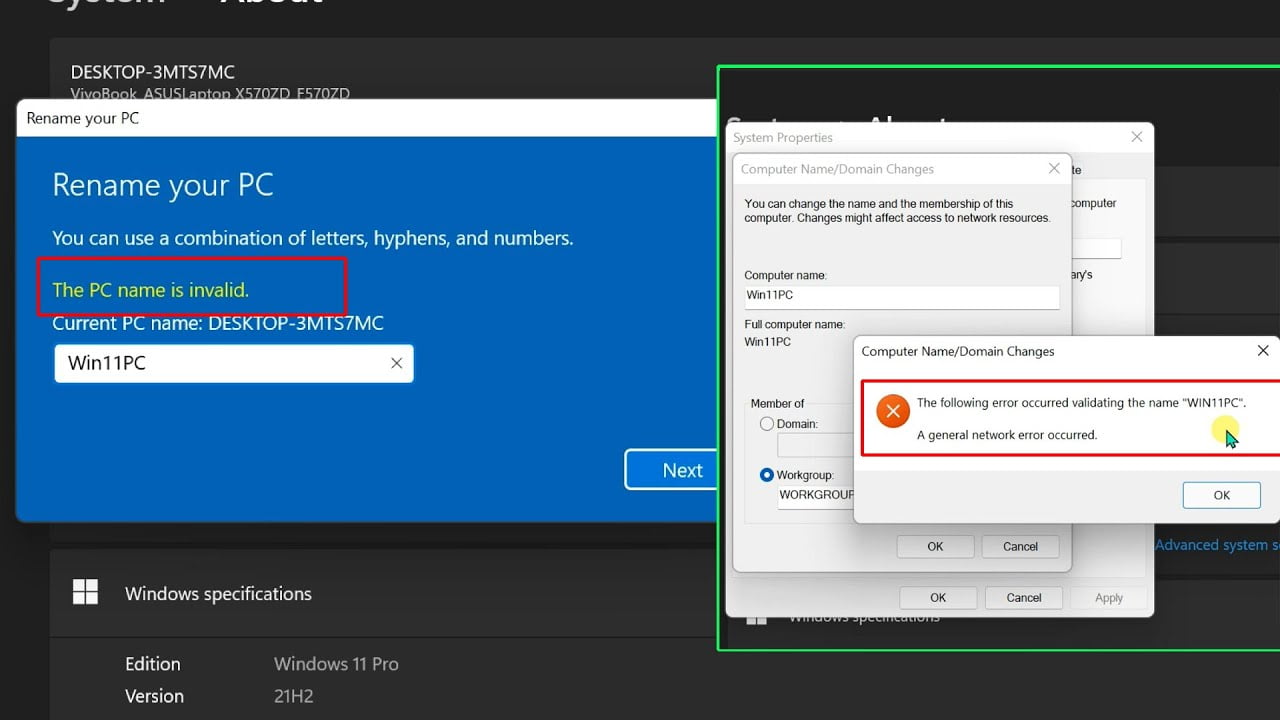
Task: Click the DESKTOP-3MTS7MC device name
Action: (x=153, y=72)
